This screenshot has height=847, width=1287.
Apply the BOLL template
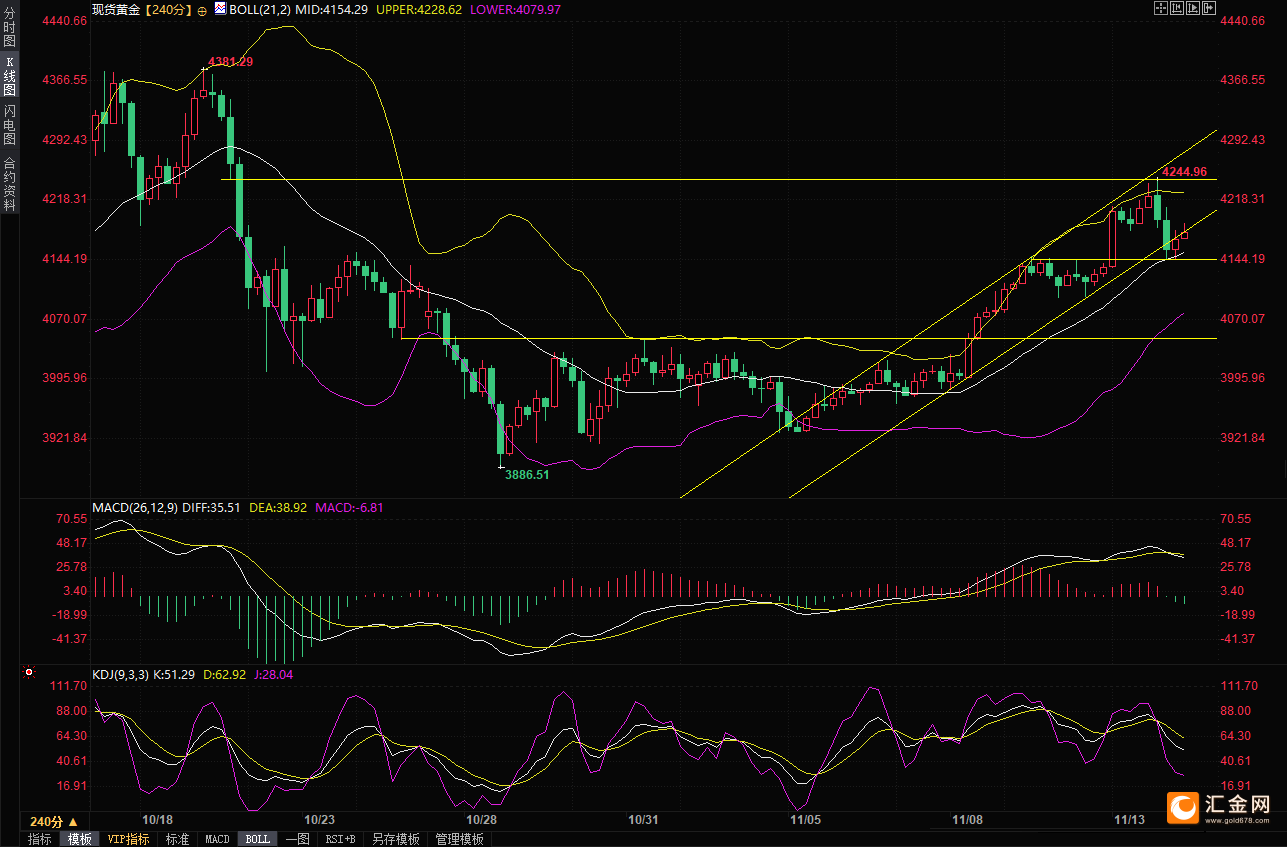[x=258, y=839]
